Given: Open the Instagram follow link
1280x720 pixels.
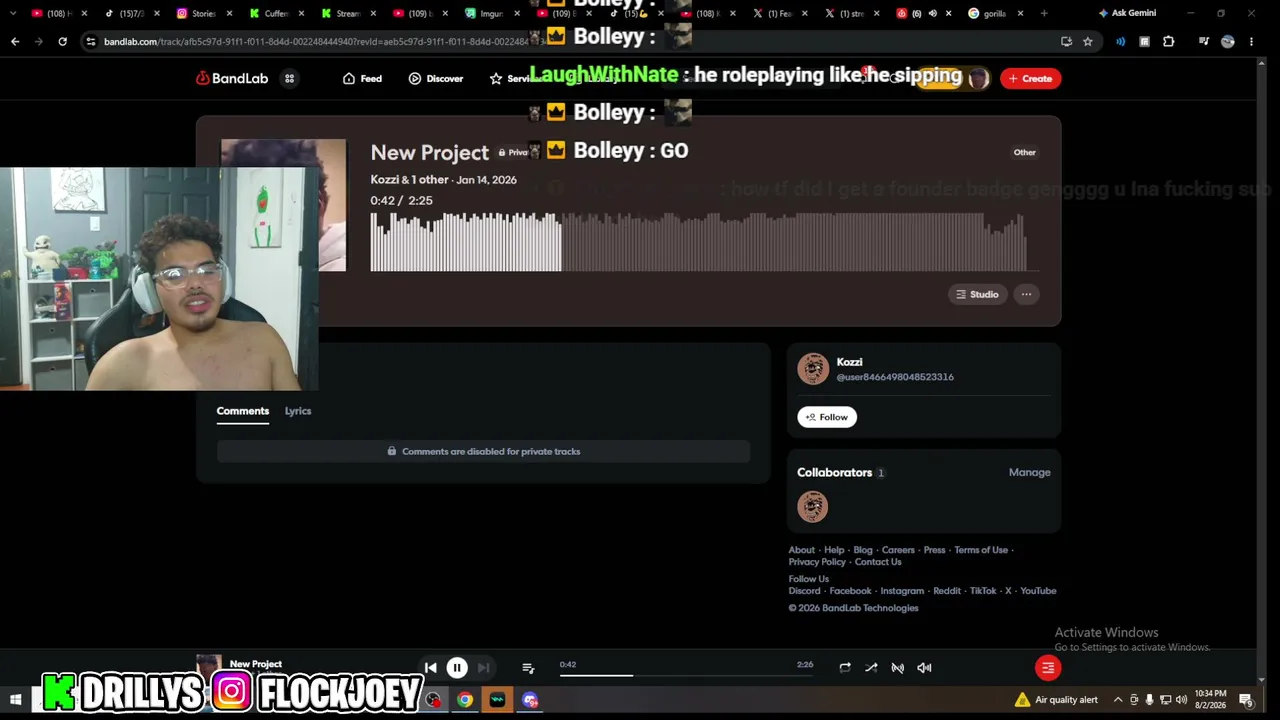Looking at the screenshot, I should click(902, 591).
